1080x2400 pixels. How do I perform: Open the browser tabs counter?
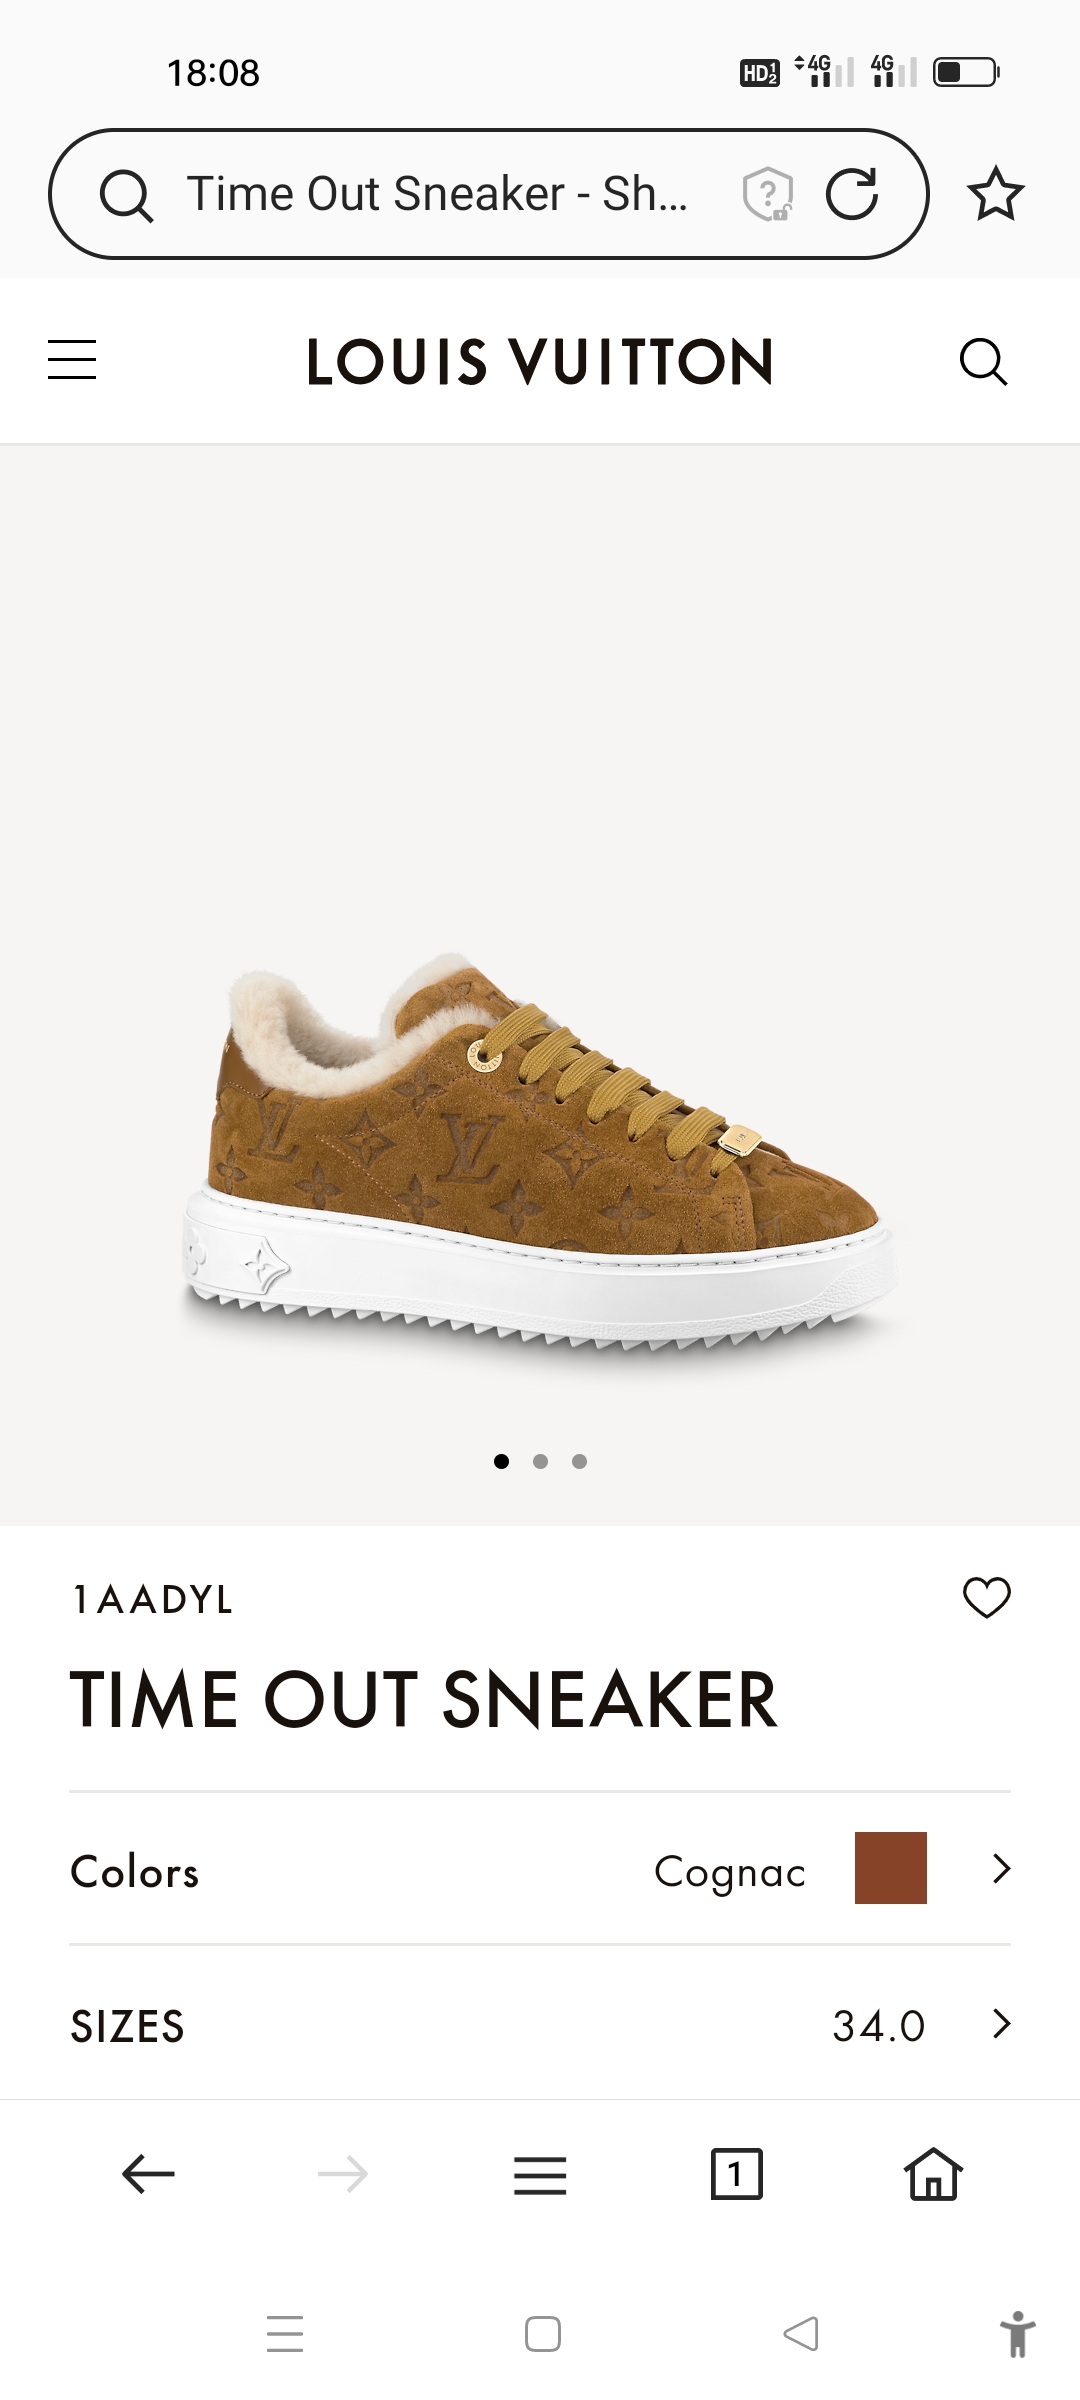[736, 2174]
